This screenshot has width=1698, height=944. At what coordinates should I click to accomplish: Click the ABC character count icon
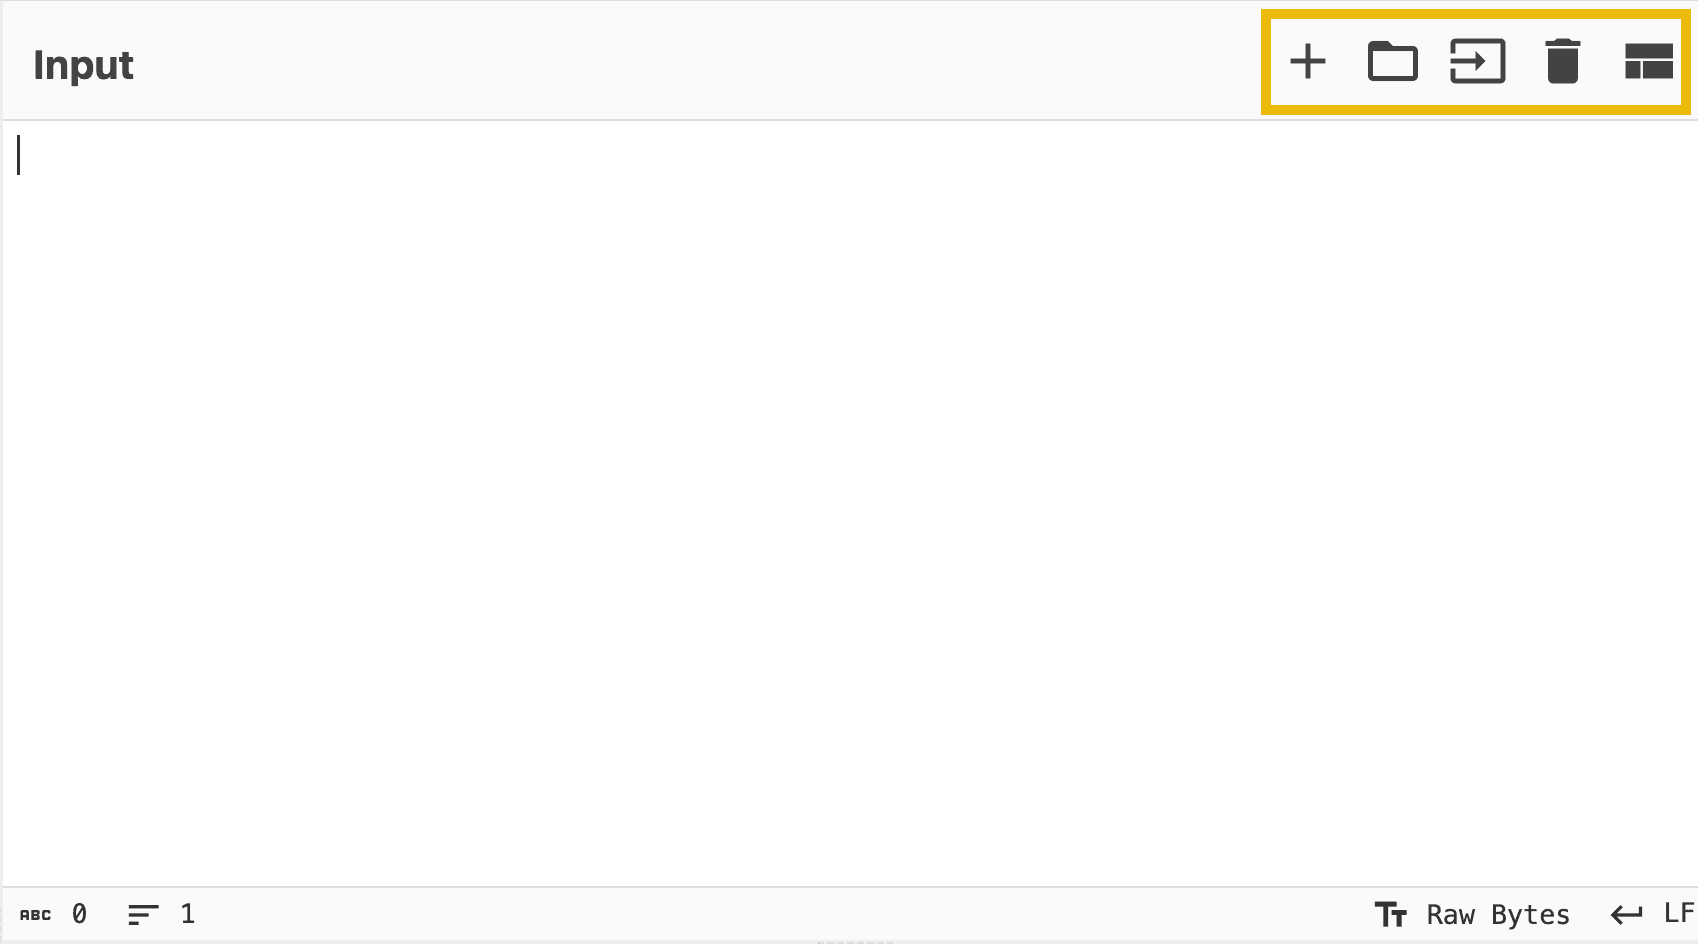tap(35, 915)
